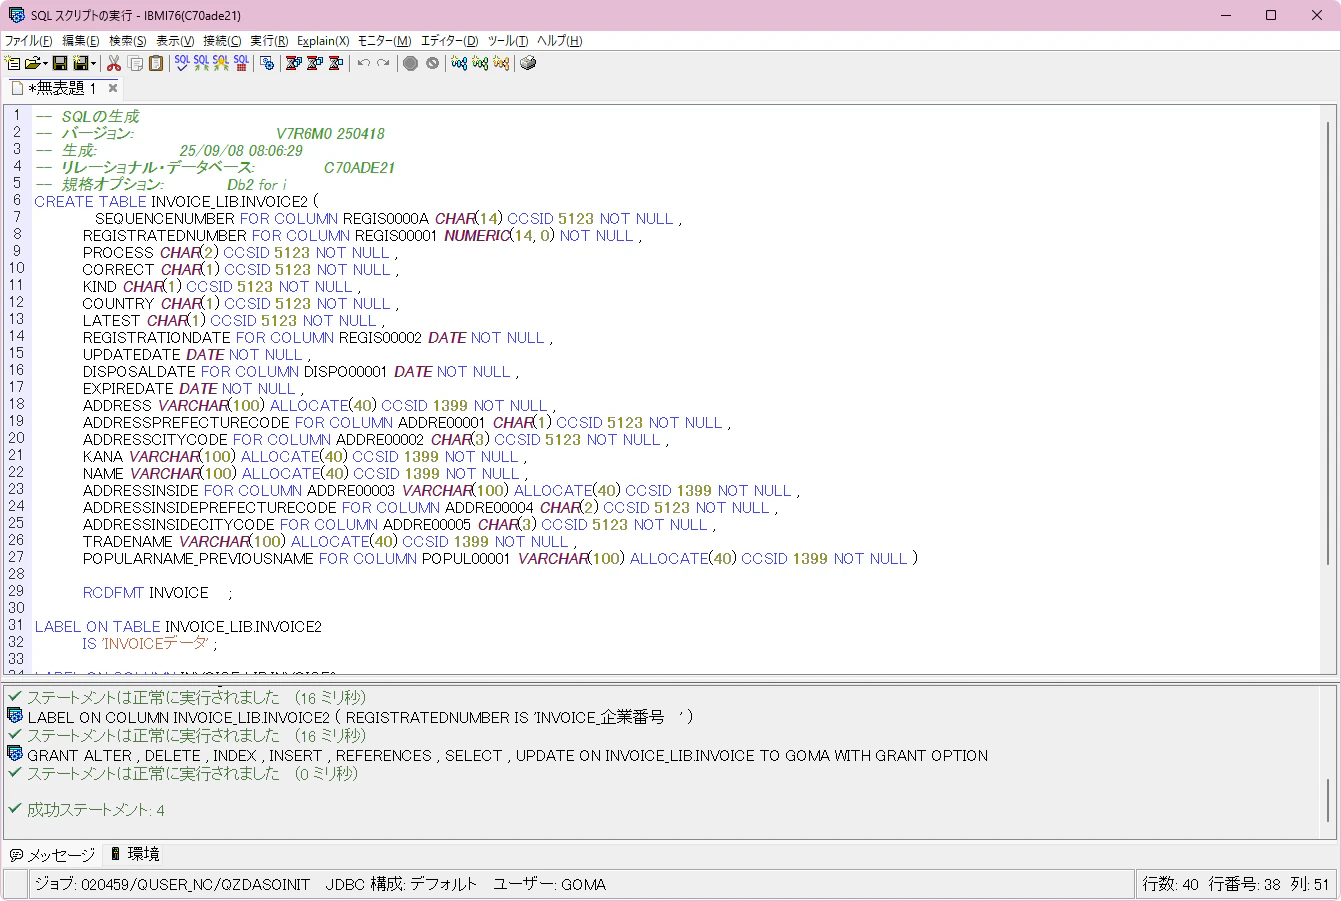Click the gray stop octagon icon
1341x901 pixels.
(410, 63)
